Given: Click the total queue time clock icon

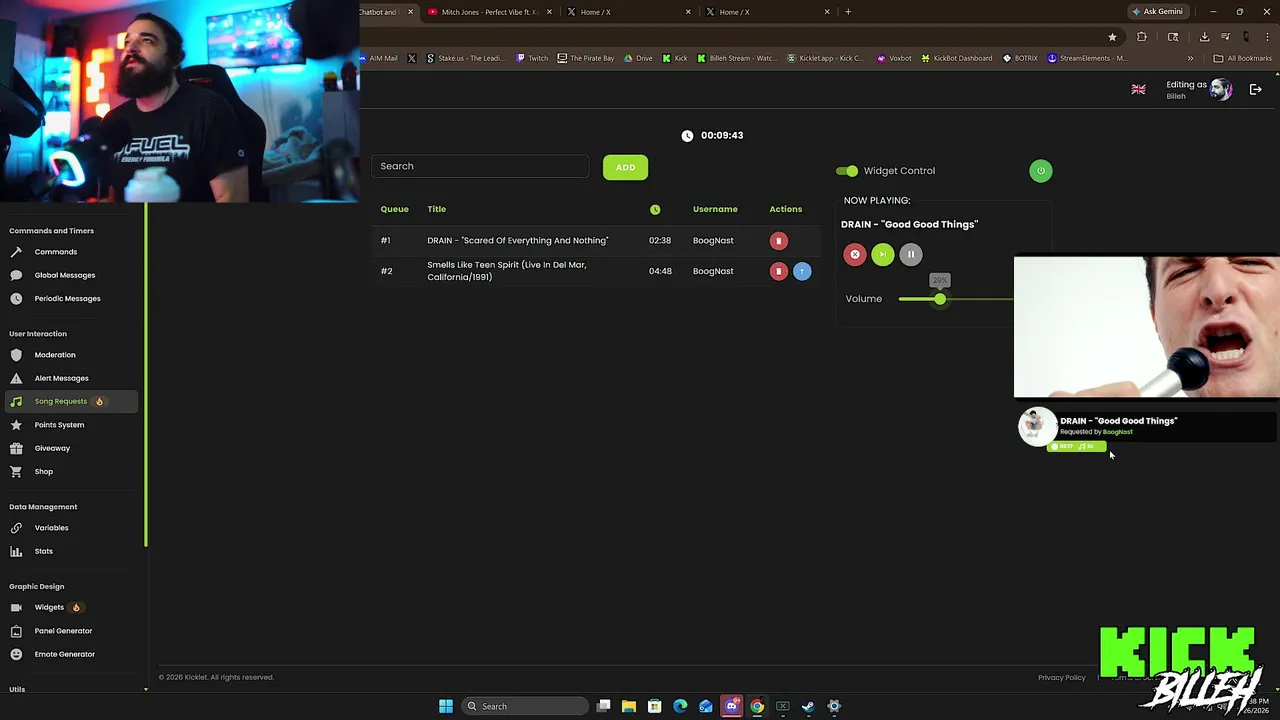Looking at the screenshot, I should tap(687, 136).
